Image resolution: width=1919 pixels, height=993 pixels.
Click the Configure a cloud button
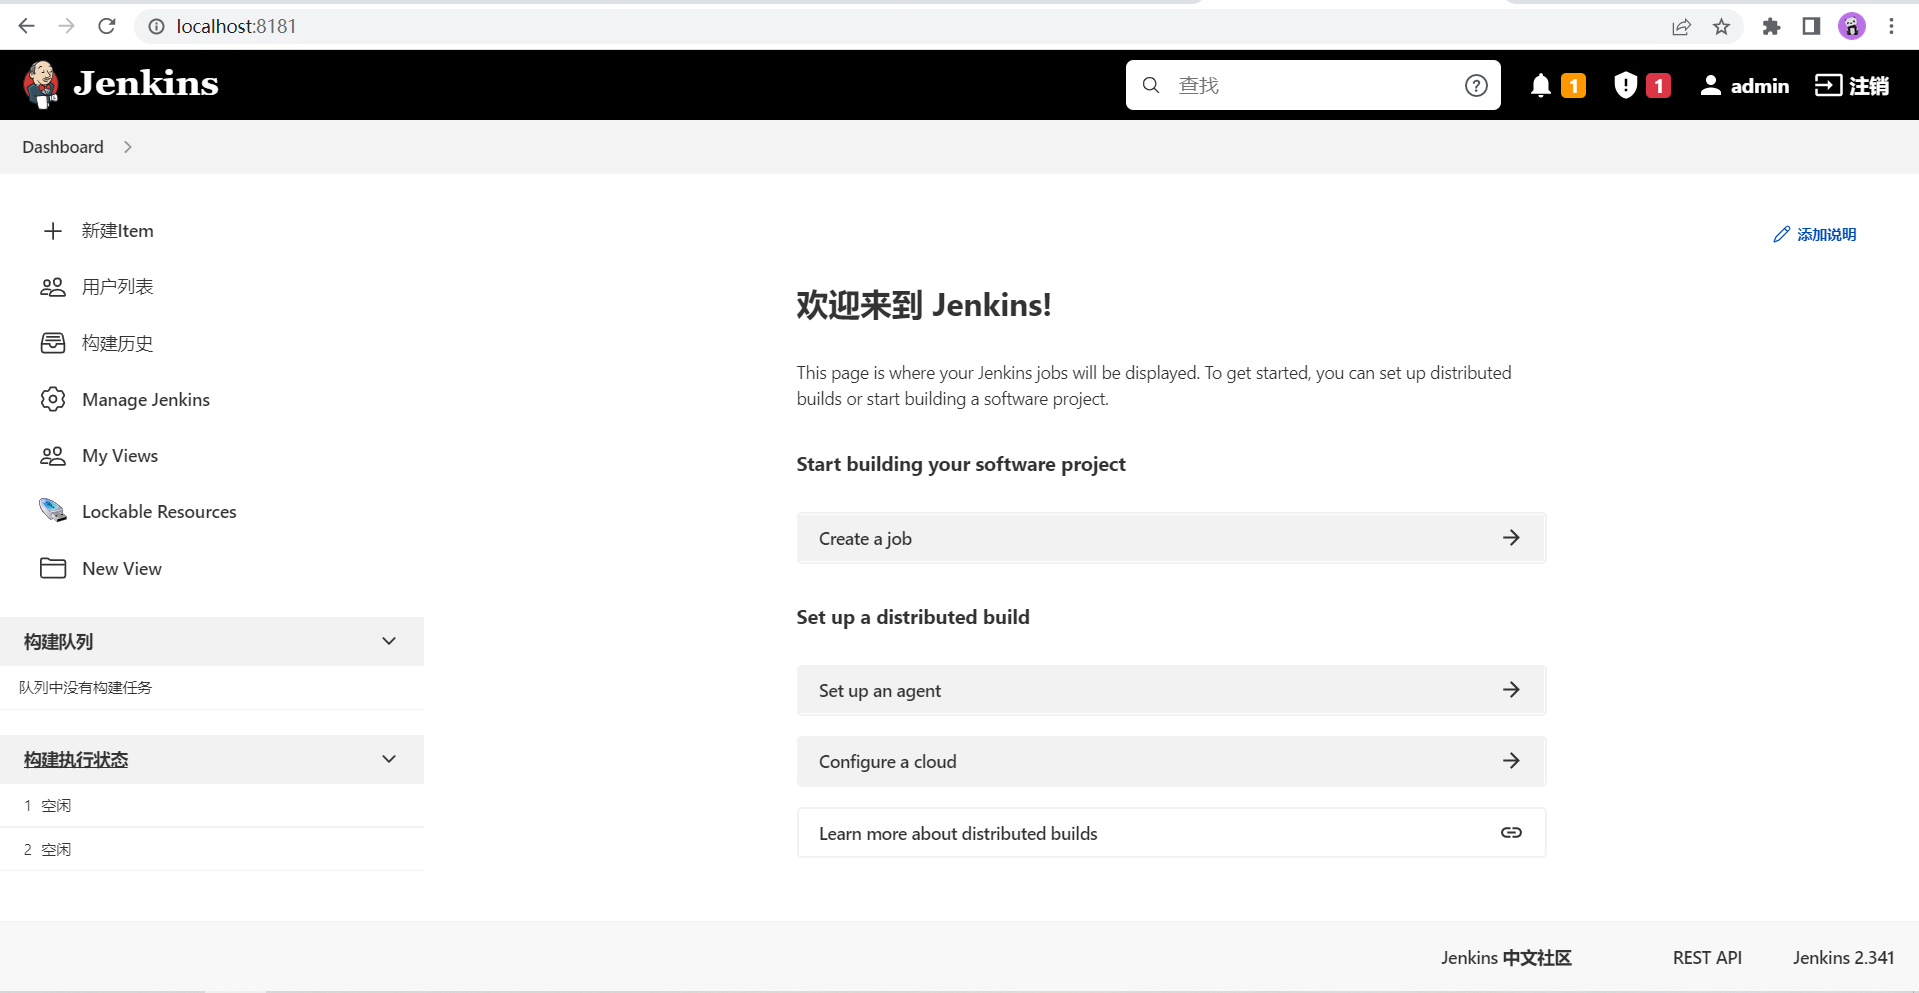tap(1171, 761)
